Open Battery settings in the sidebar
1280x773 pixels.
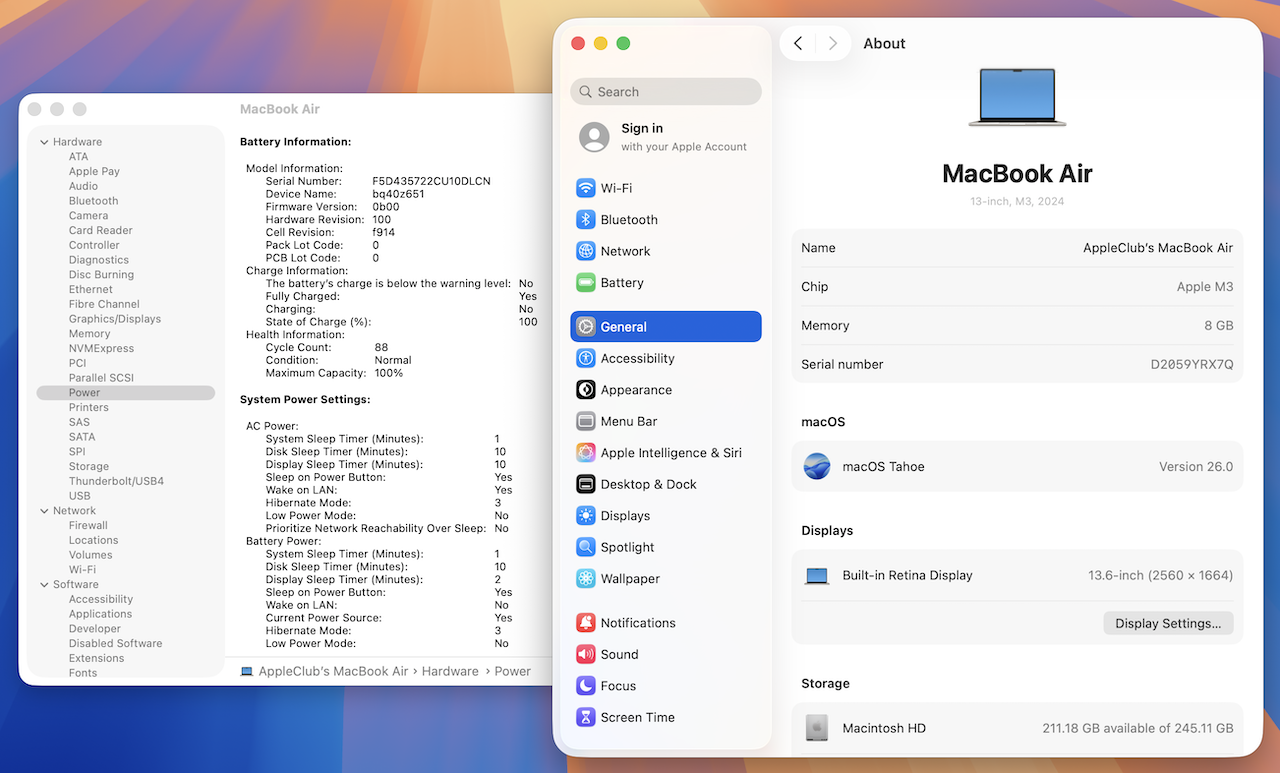coord(666,283)
